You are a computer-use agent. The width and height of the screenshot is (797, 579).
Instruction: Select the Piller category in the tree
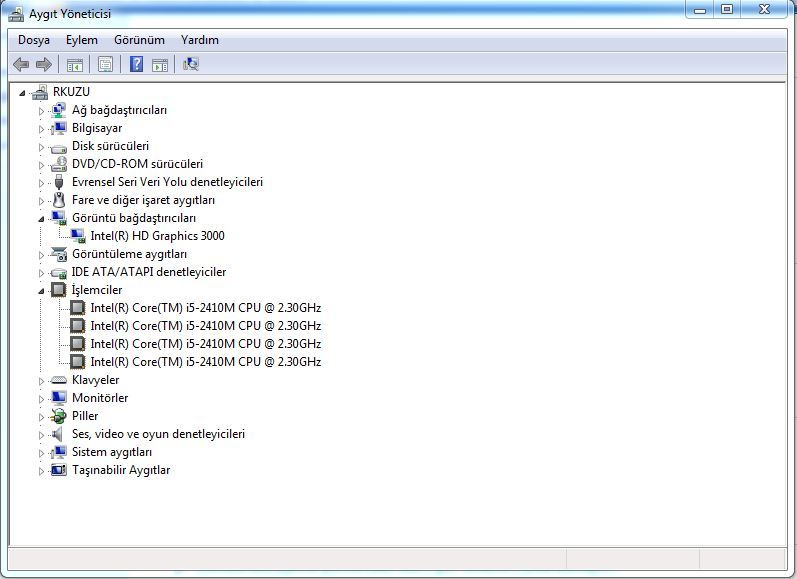pos(85,416)
